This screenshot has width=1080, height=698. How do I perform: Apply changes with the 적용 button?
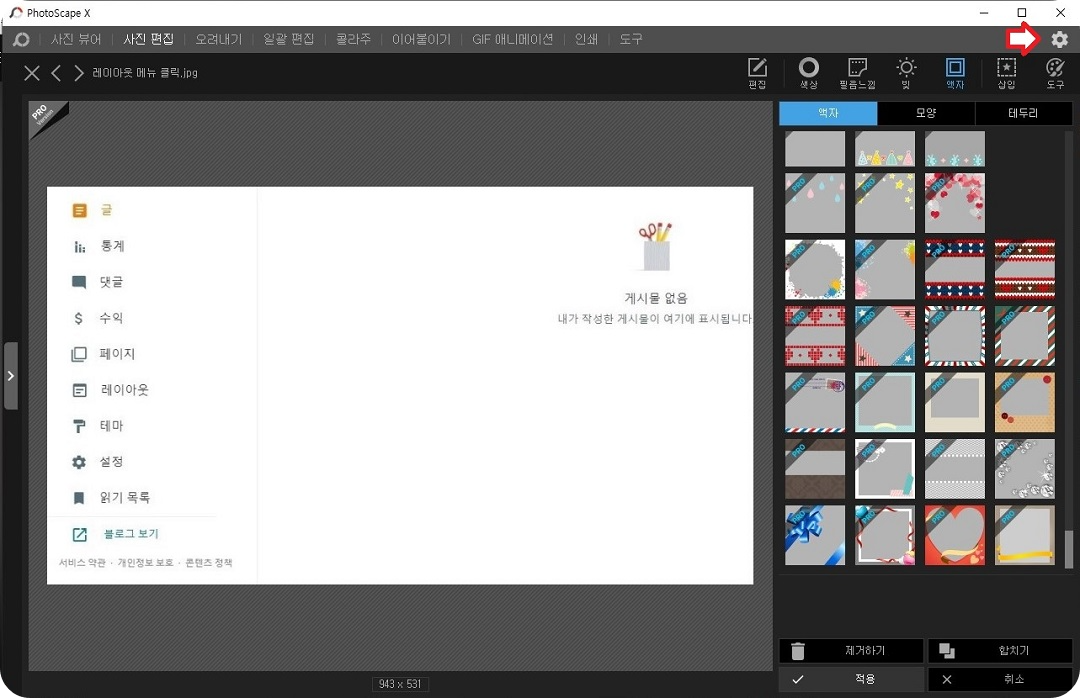coord(851,679)
